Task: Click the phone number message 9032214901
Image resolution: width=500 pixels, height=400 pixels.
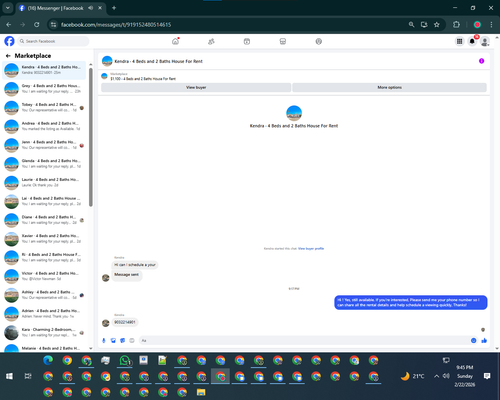Action: click(x=125, y=322)
